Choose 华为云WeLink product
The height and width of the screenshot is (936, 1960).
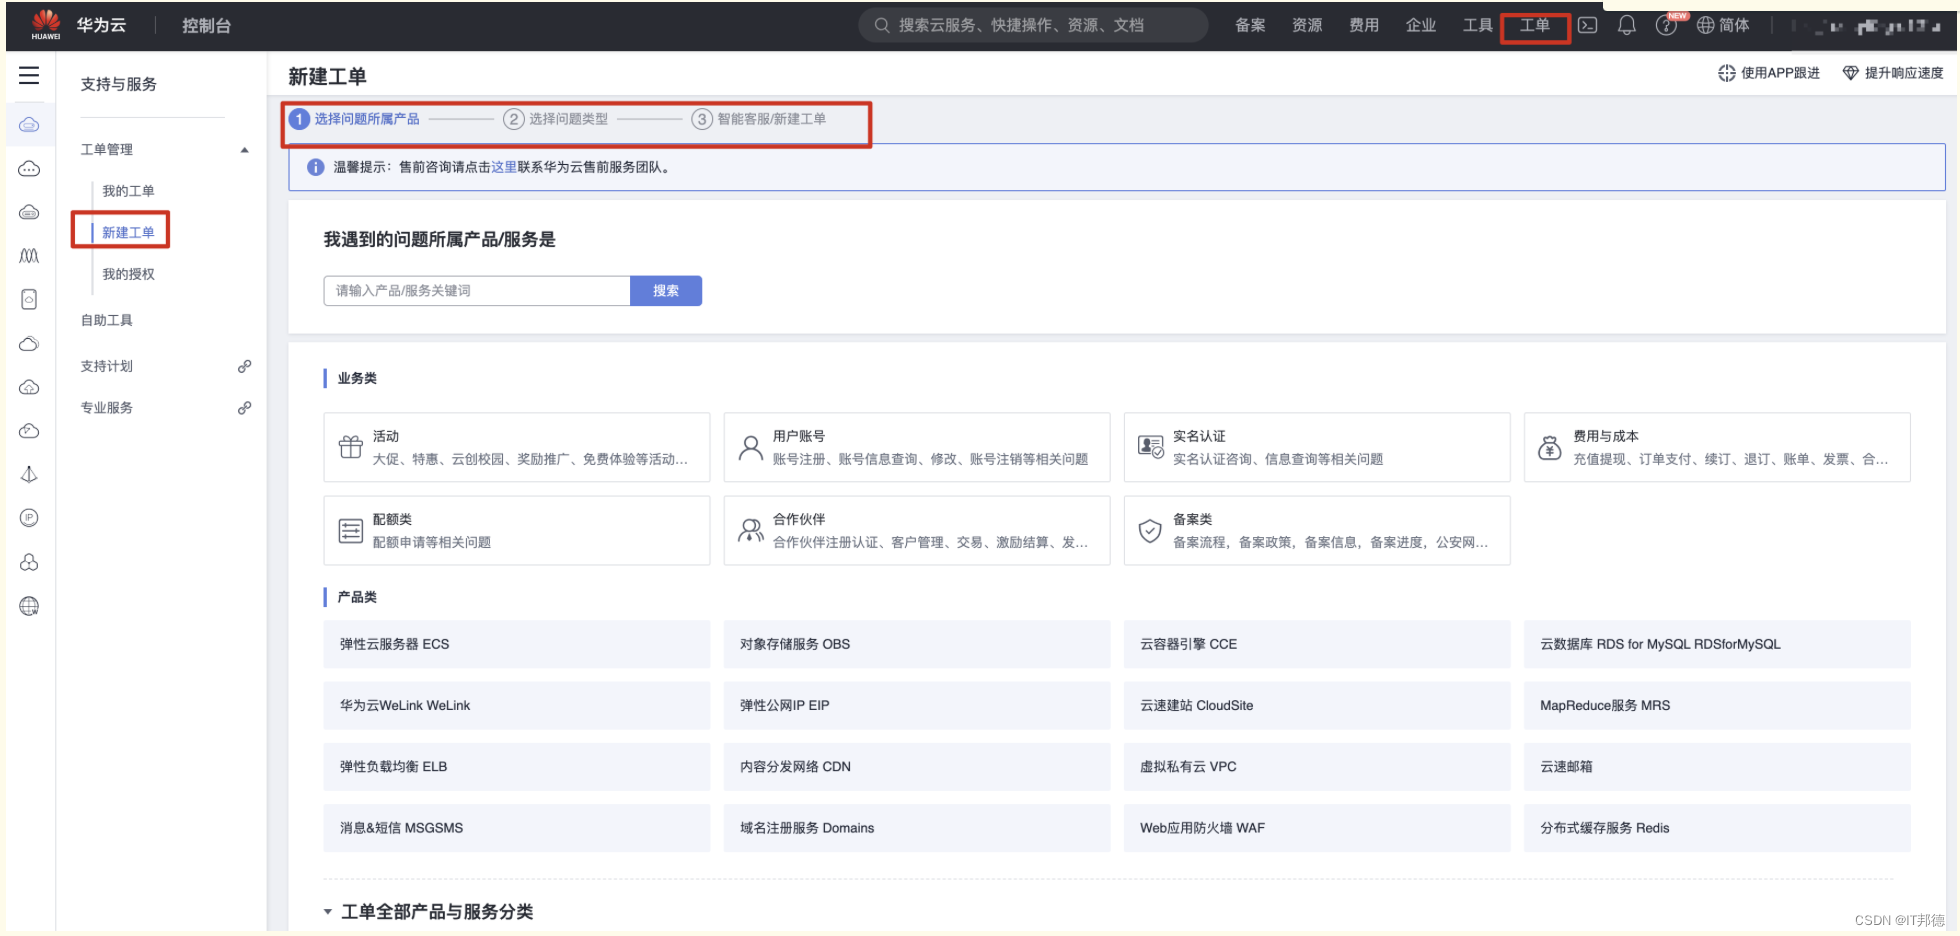(x=517, y=705)
